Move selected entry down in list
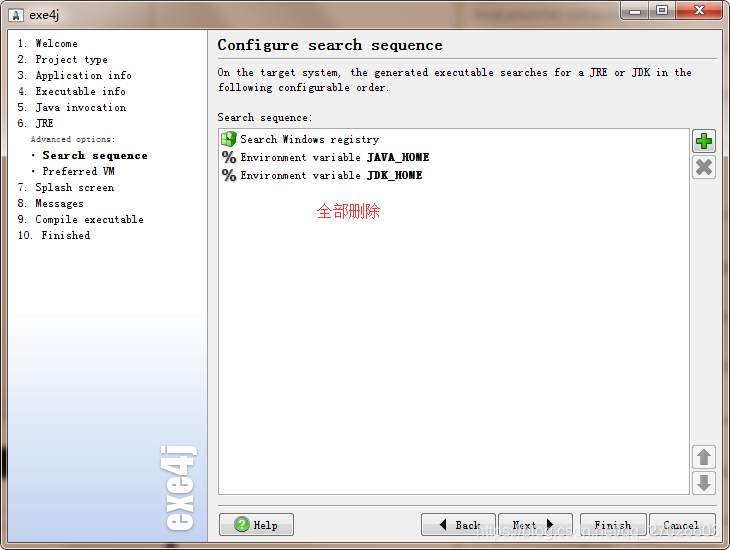 coord(703,482)
